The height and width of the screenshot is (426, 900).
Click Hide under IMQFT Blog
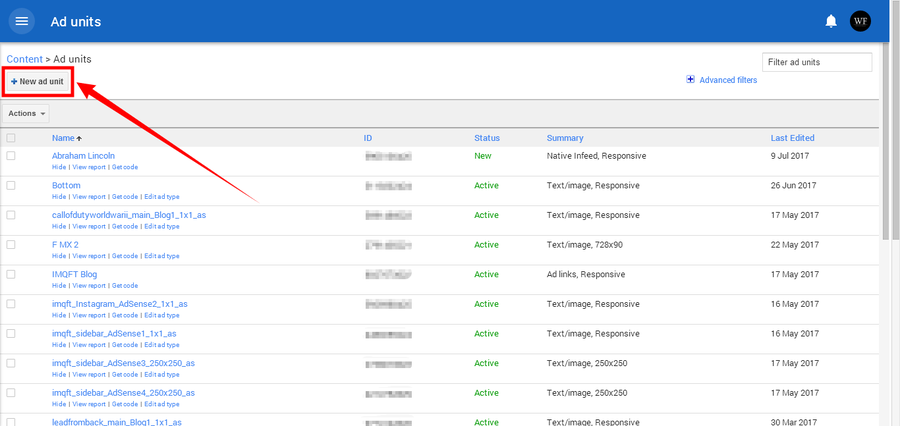[x=59, y=285]
